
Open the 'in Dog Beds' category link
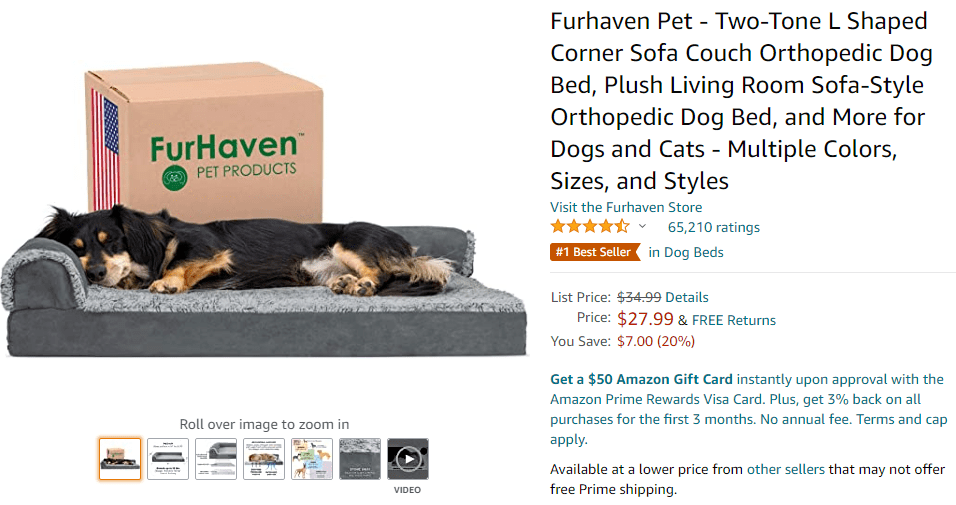pos(686,252)
